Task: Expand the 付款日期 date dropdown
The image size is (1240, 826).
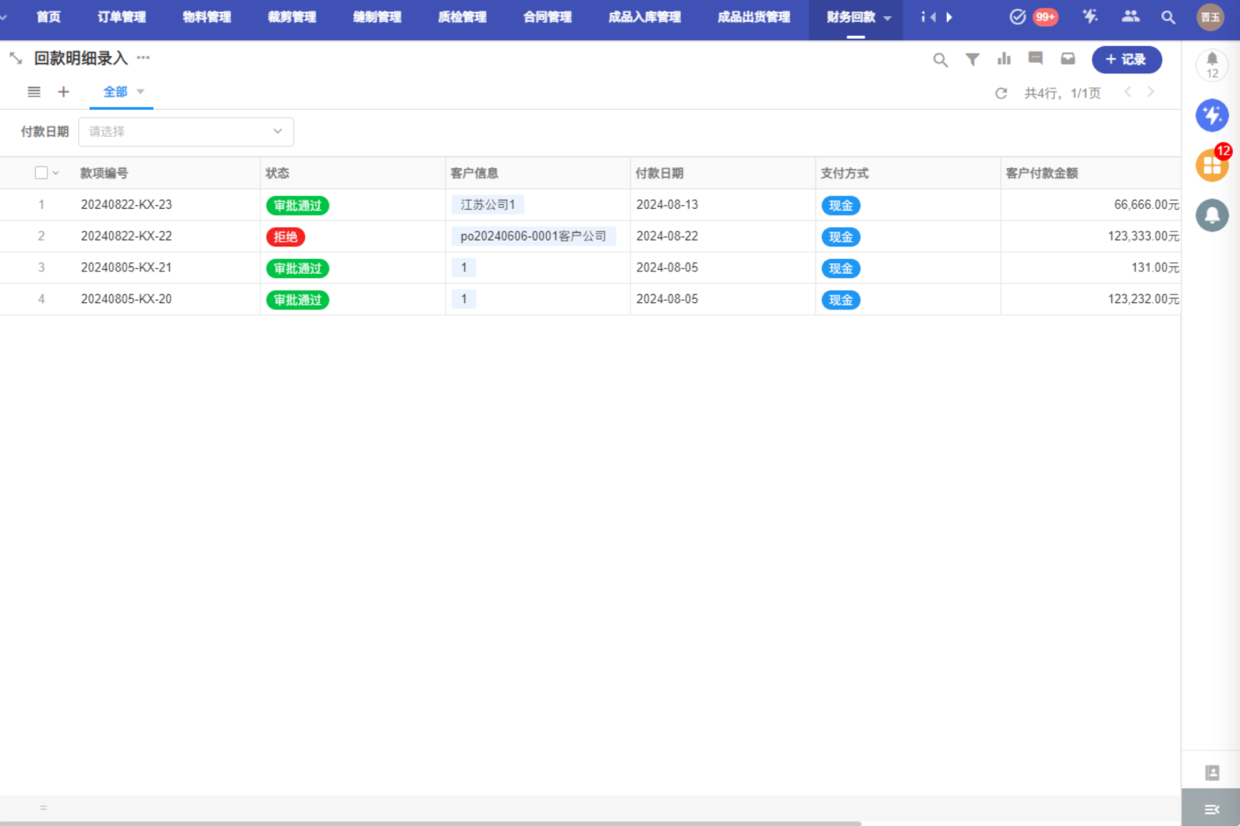Action: pyautogui.click(x=186, y=132)
